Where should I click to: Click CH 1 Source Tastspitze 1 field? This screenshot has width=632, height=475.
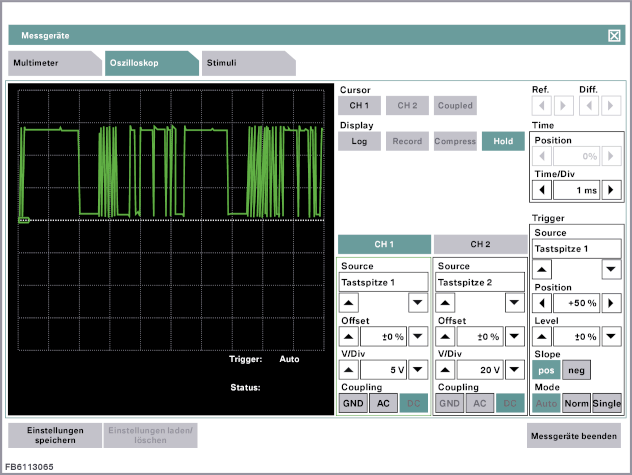[x=383, y=282]
